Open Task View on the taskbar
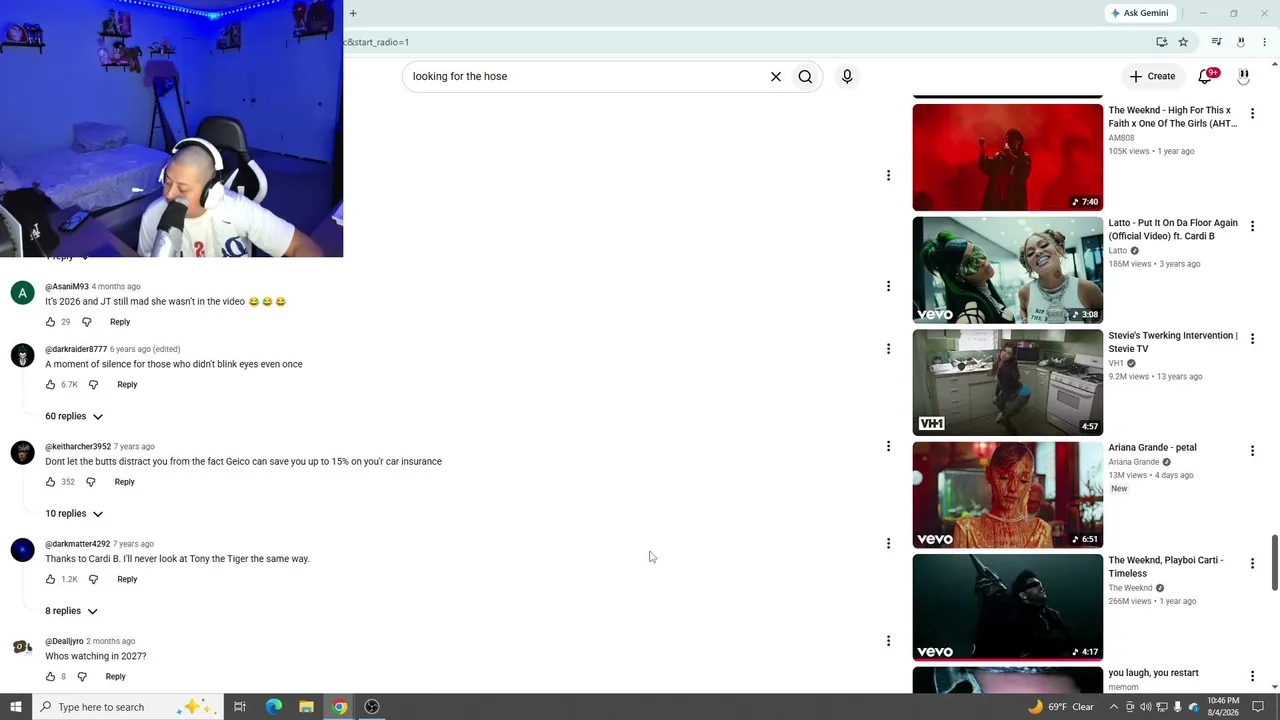1280x720 pixels. (x=240, y=707)
